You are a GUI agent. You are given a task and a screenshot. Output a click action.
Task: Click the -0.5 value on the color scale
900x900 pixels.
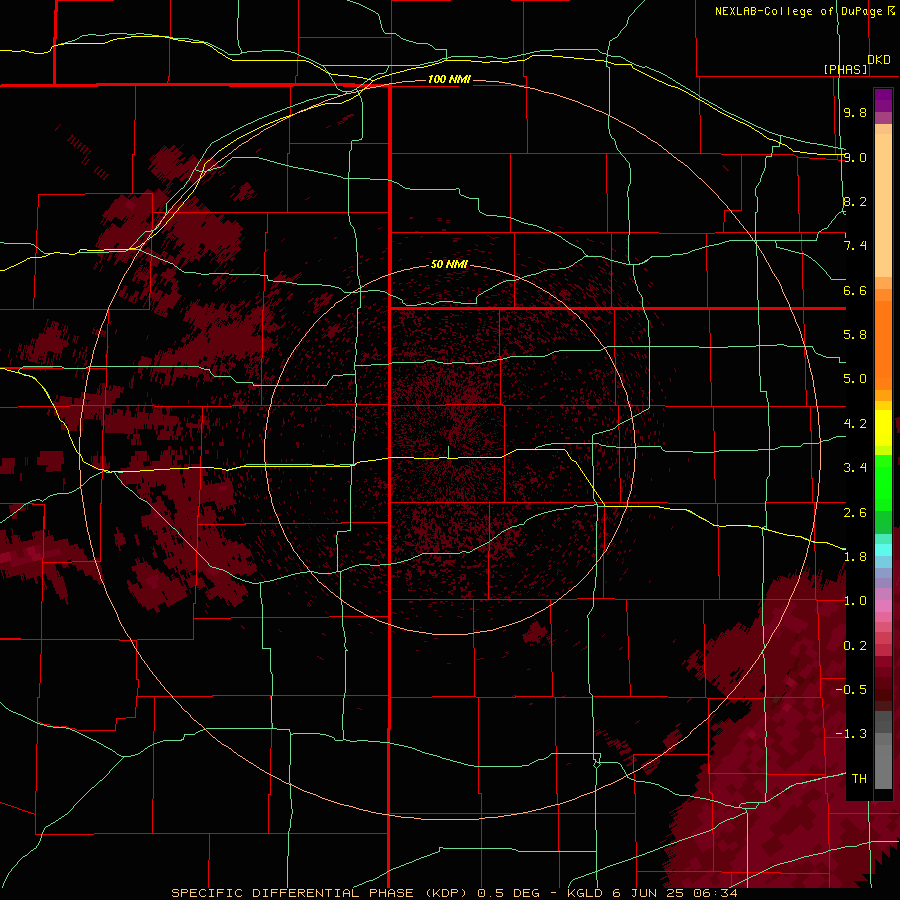pos(851,690)
